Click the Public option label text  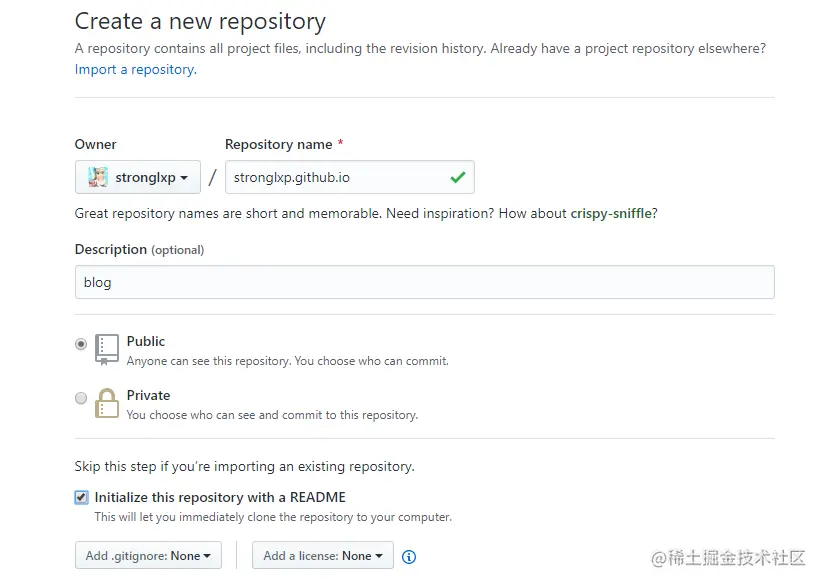coord(146,341)
